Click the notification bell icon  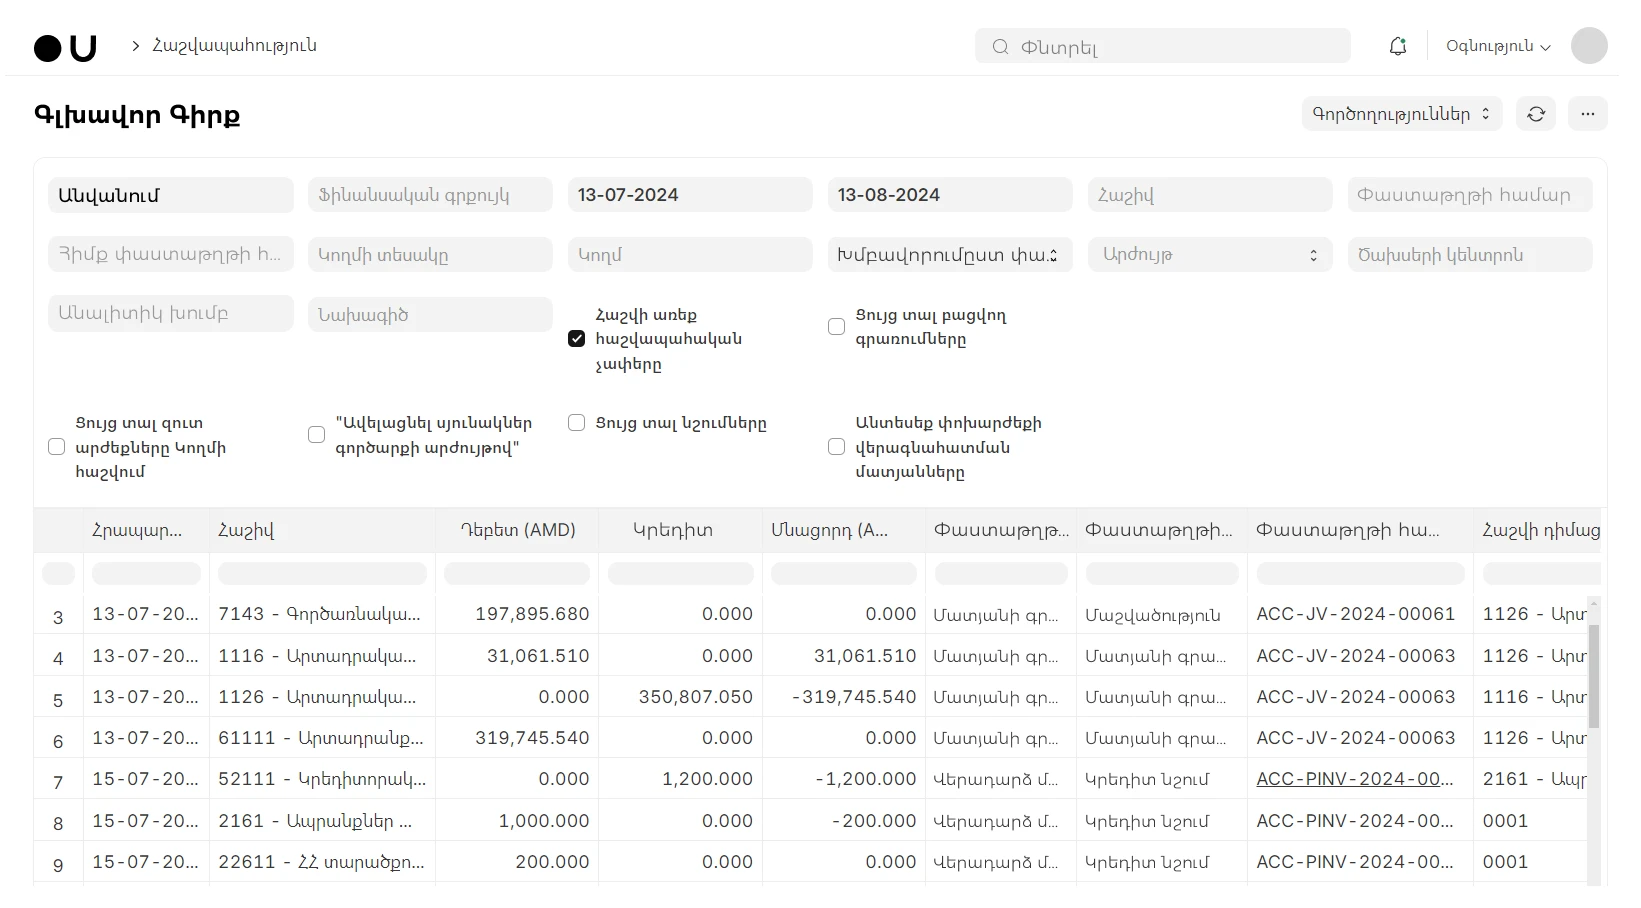click(1398, 46)
